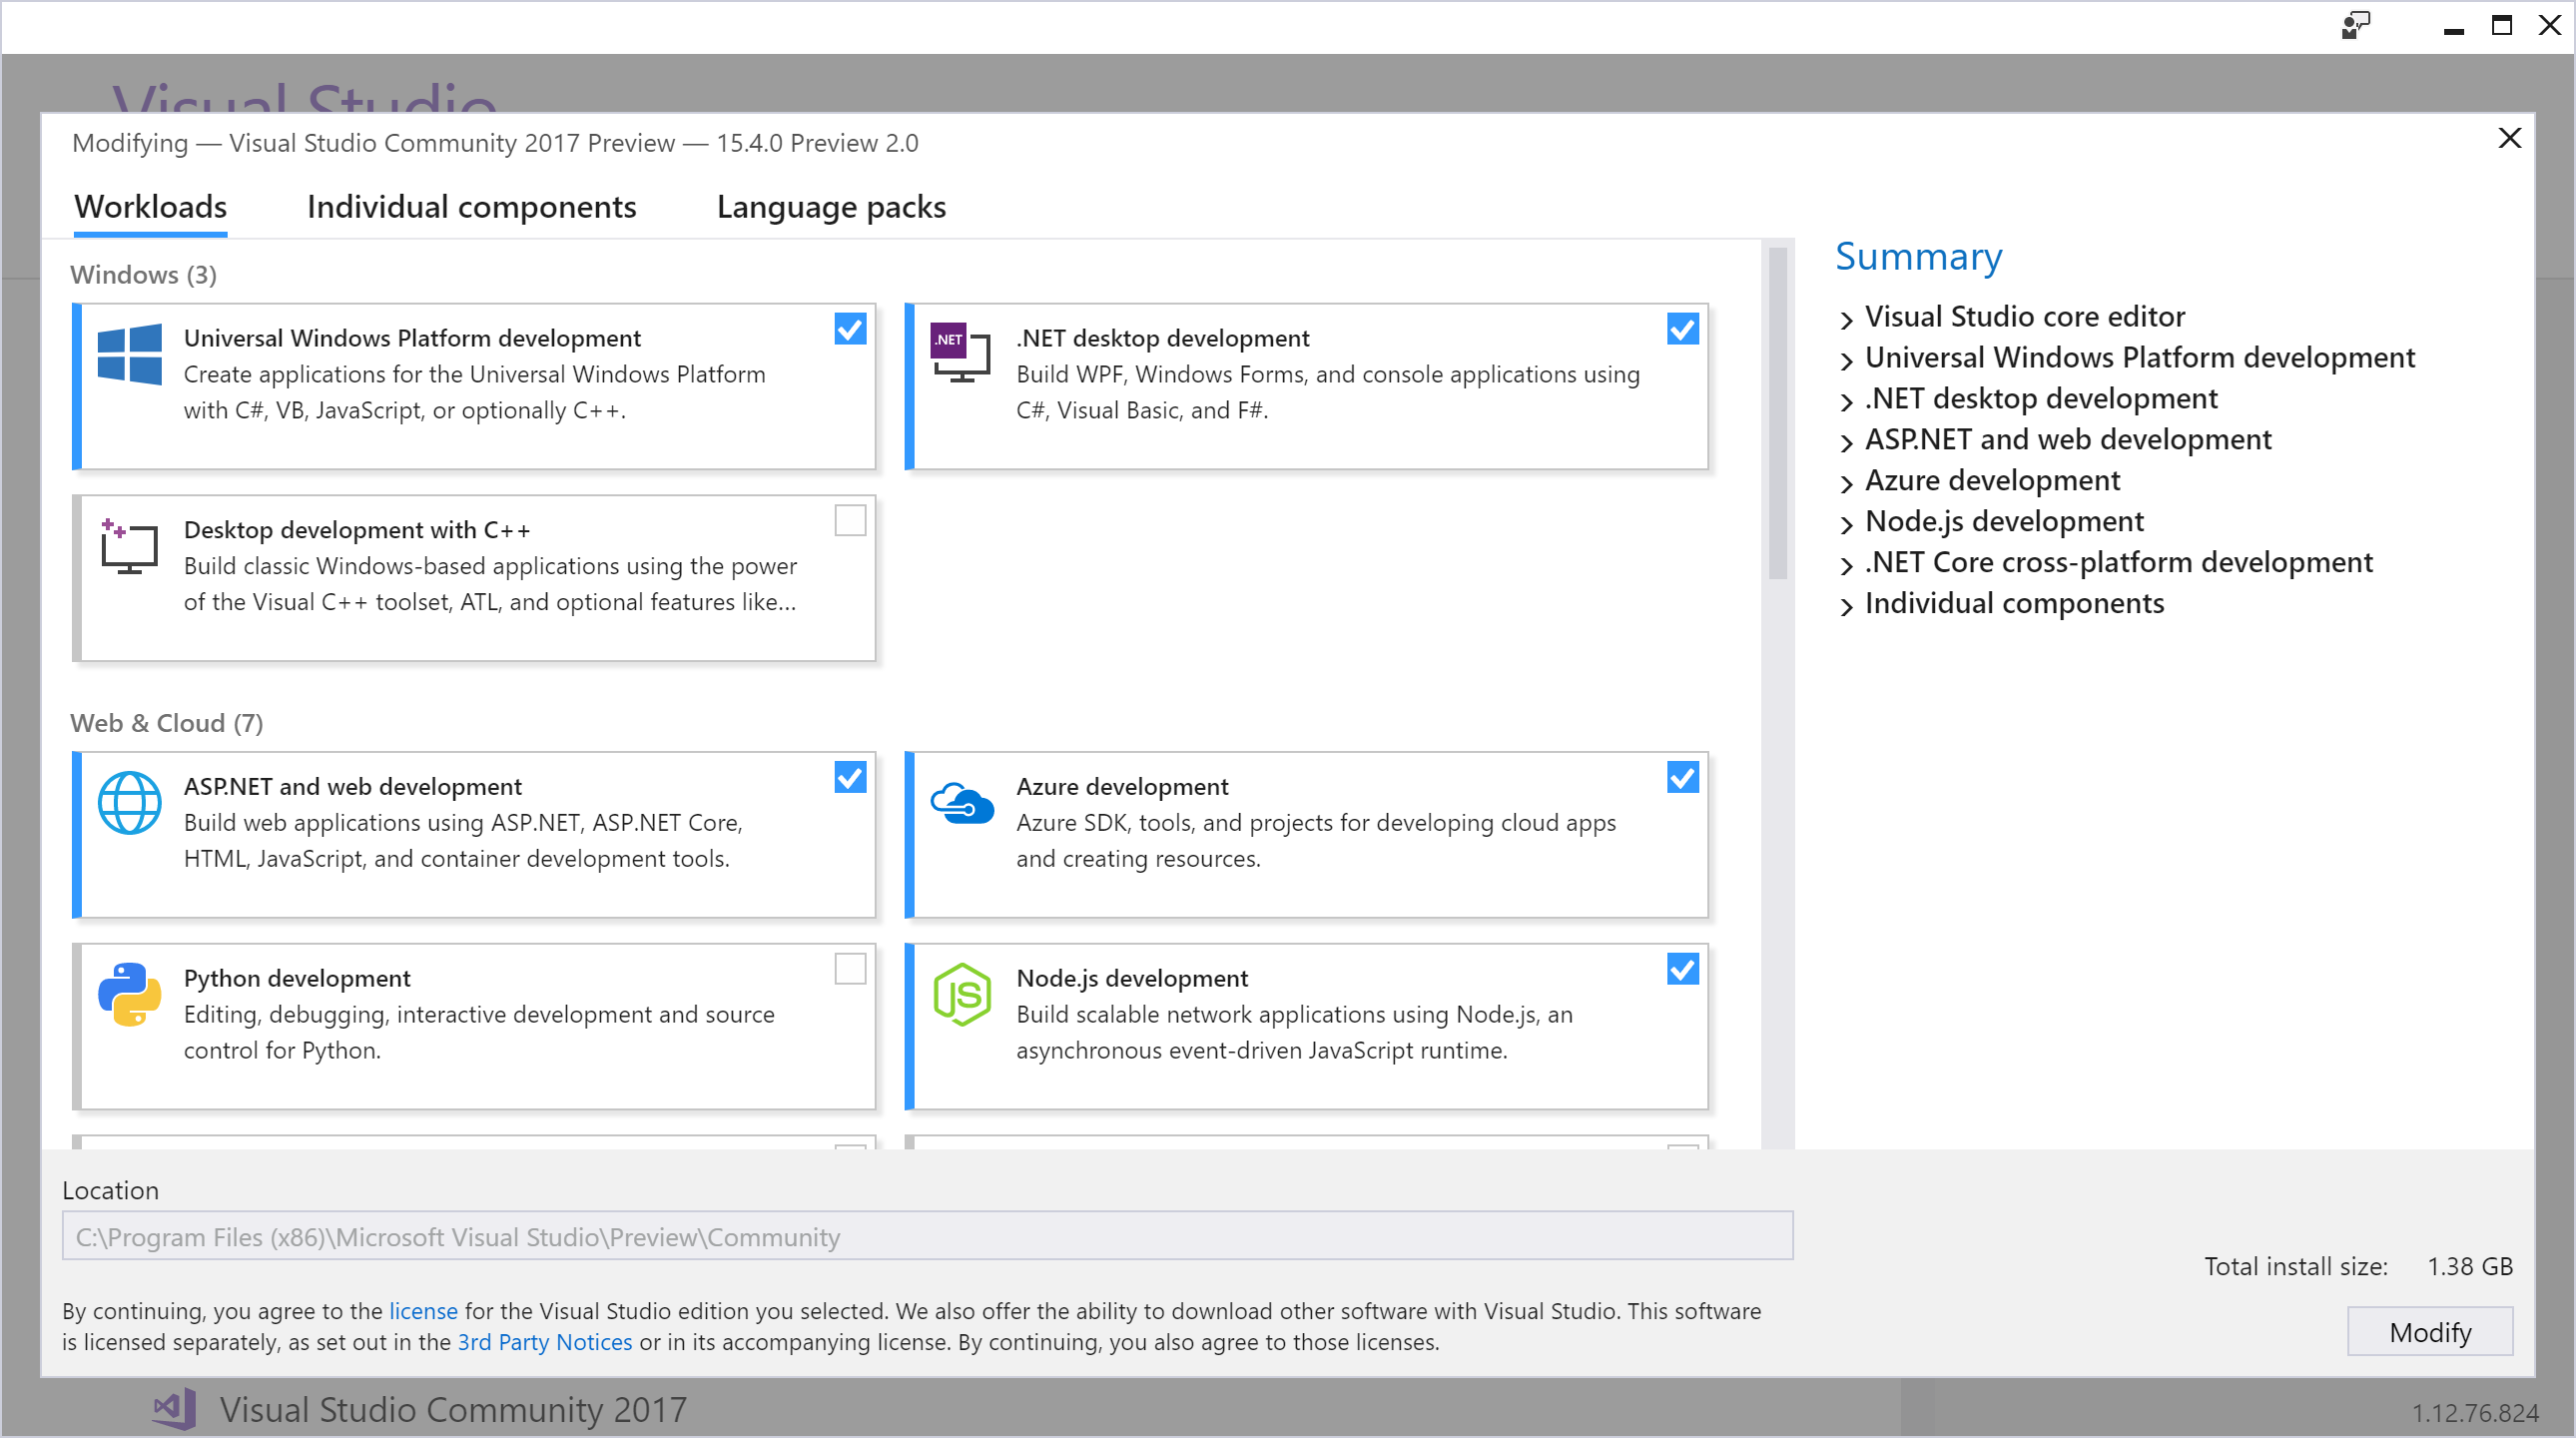This screenshot has height=1438, width=2576.
Task: Click the ASP.NET and web development title
Action: tap(352, 786)
